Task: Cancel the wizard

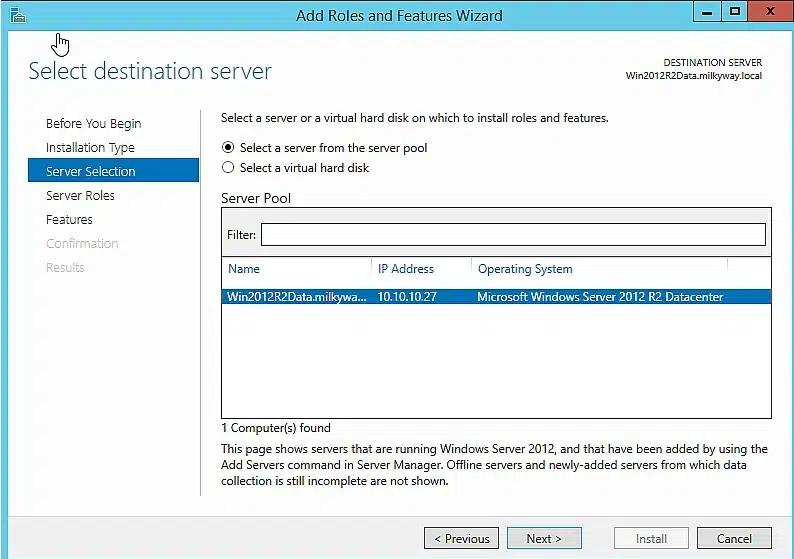Action: tap(734, 538)
